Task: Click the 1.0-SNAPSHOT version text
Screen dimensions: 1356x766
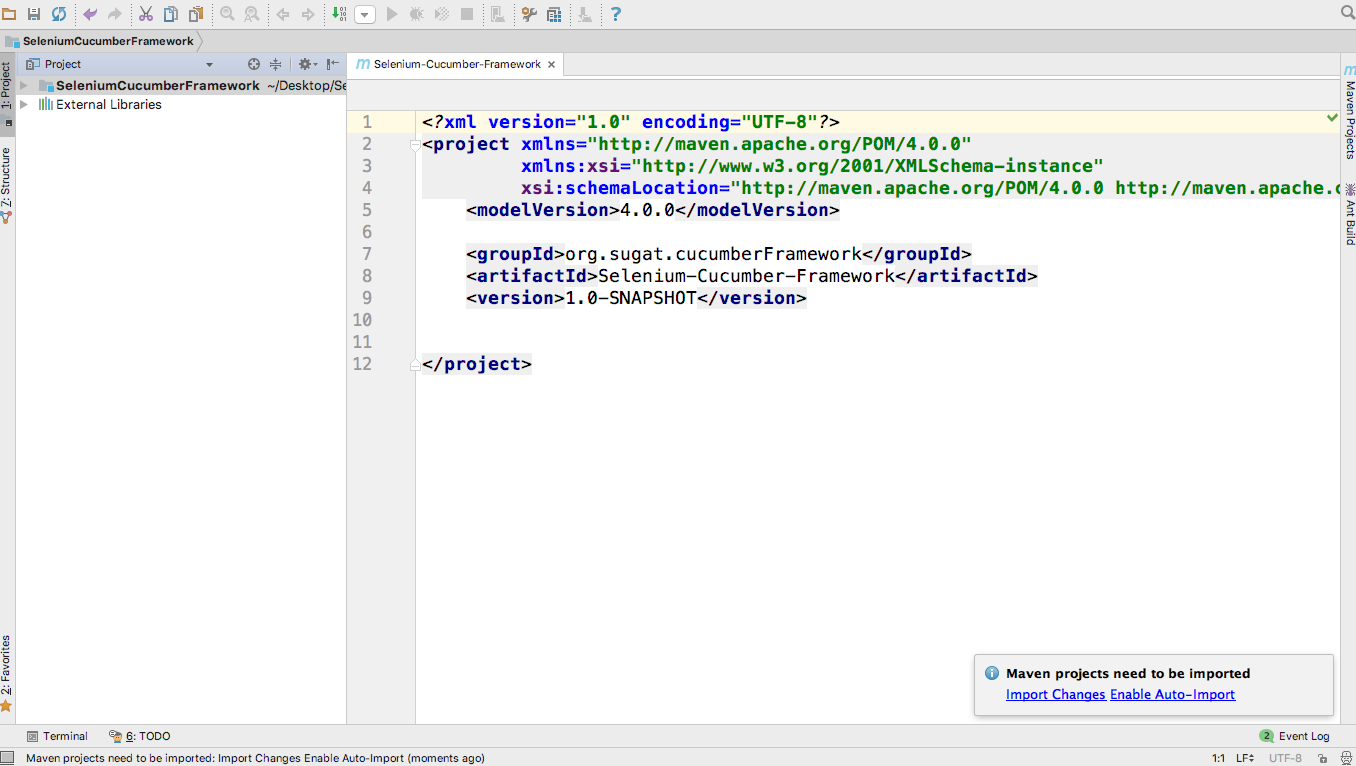Action: coord(631,298)
